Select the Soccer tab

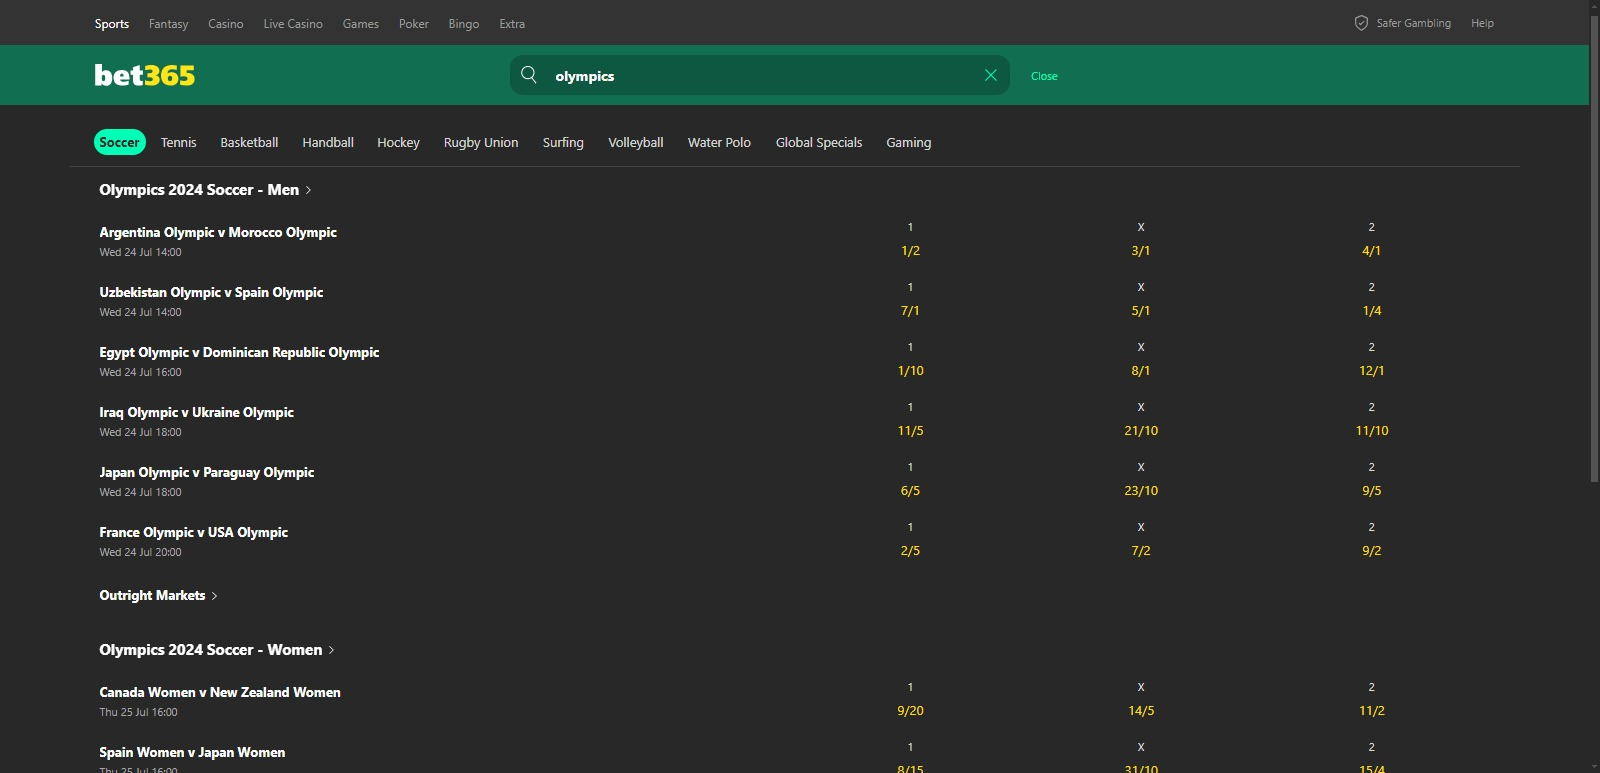pos(120,142)
